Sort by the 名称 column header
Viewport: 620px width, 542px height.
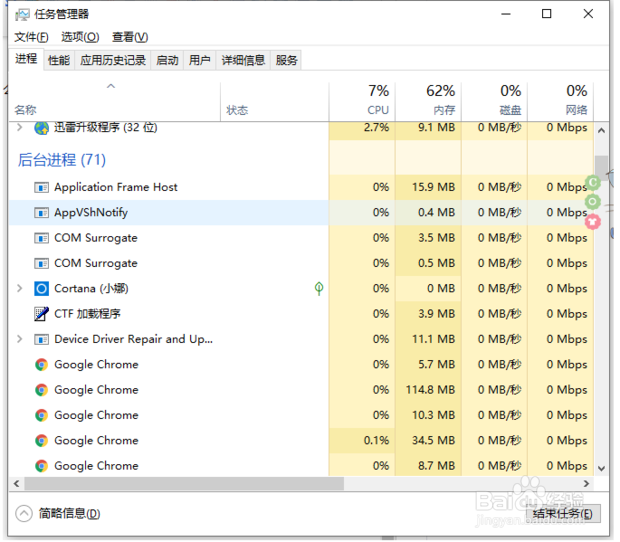click(x=115, y=102)
